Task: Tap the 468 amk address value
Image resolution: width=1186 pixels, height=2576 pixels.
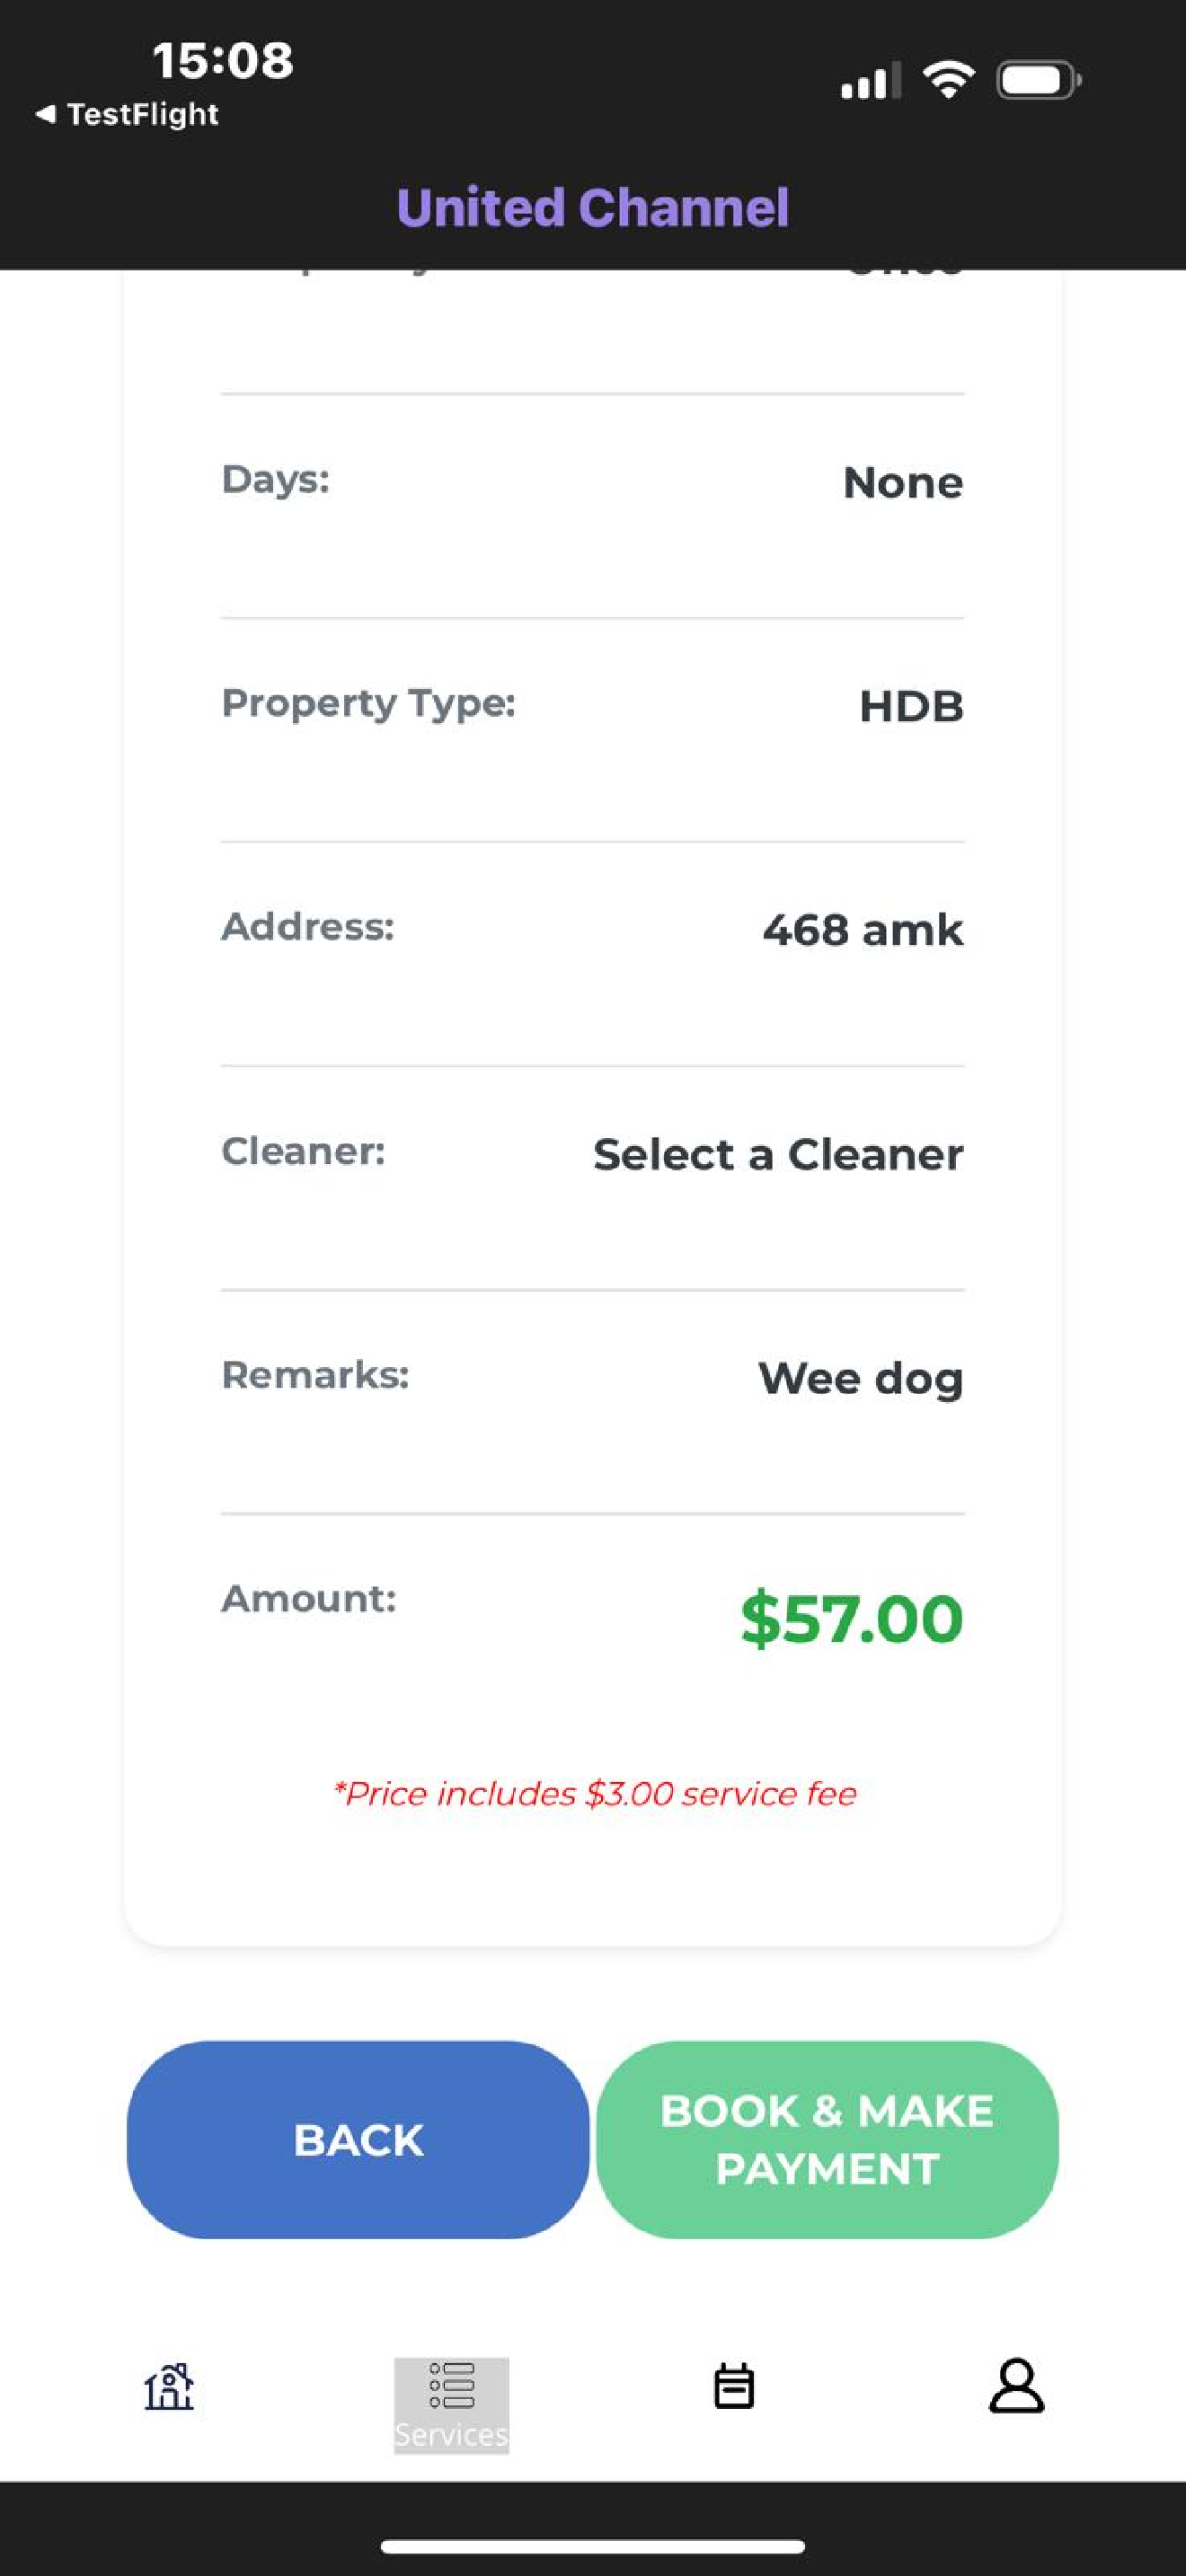Action: [x=863, y=930]
